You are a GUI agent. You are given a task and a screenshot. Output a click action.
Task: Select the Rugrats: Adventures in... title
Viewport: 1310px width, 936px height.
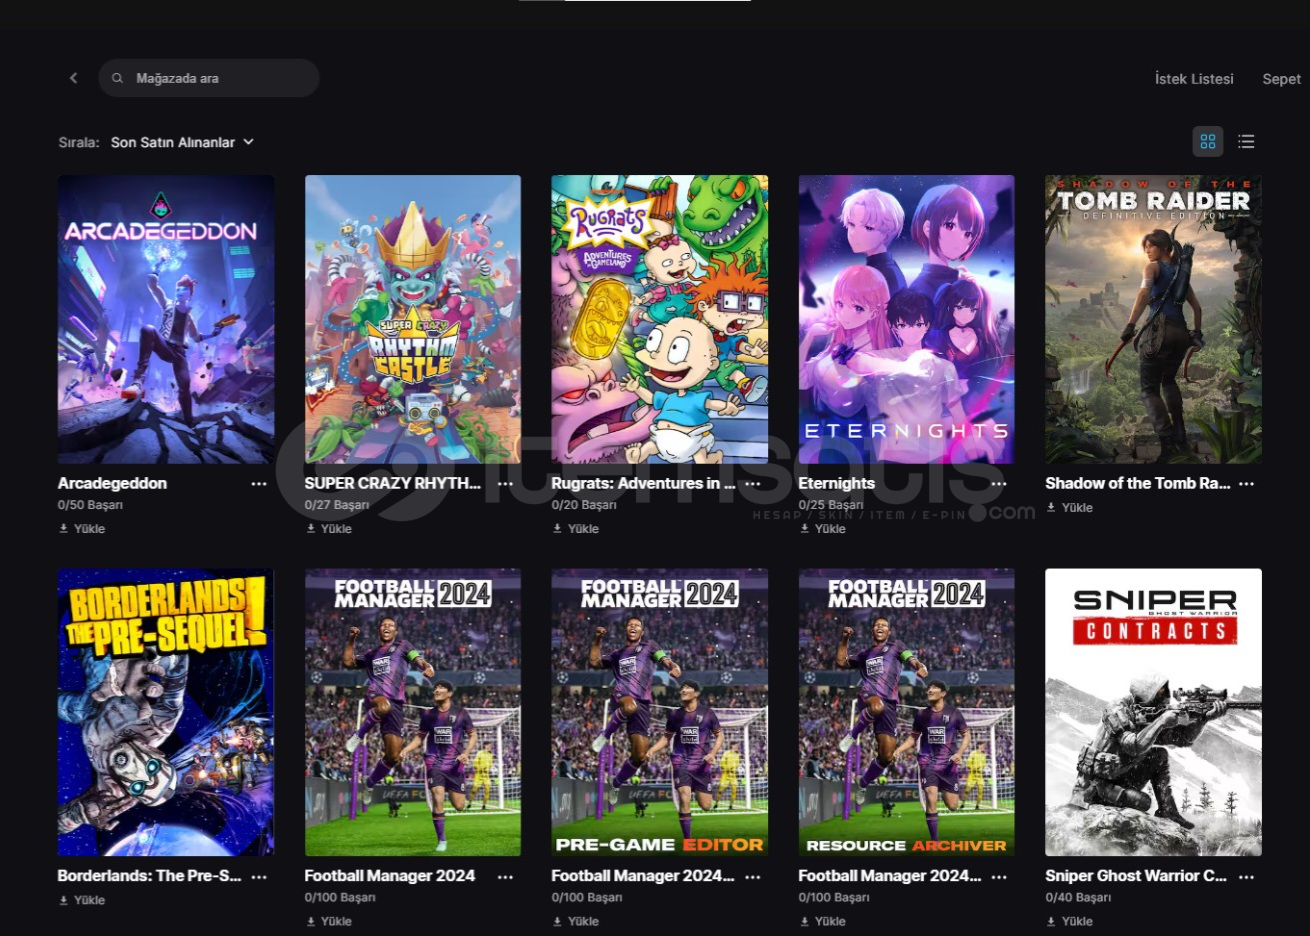(643, 483)
